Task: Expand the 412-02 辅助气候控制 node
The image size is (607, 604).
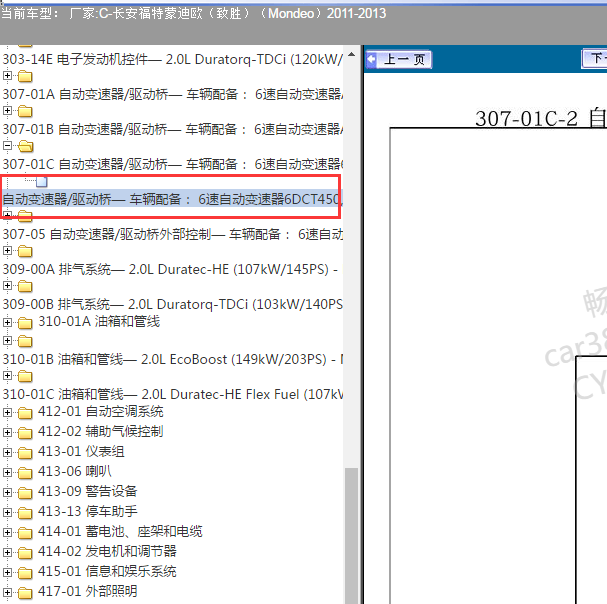Action: 7,432
